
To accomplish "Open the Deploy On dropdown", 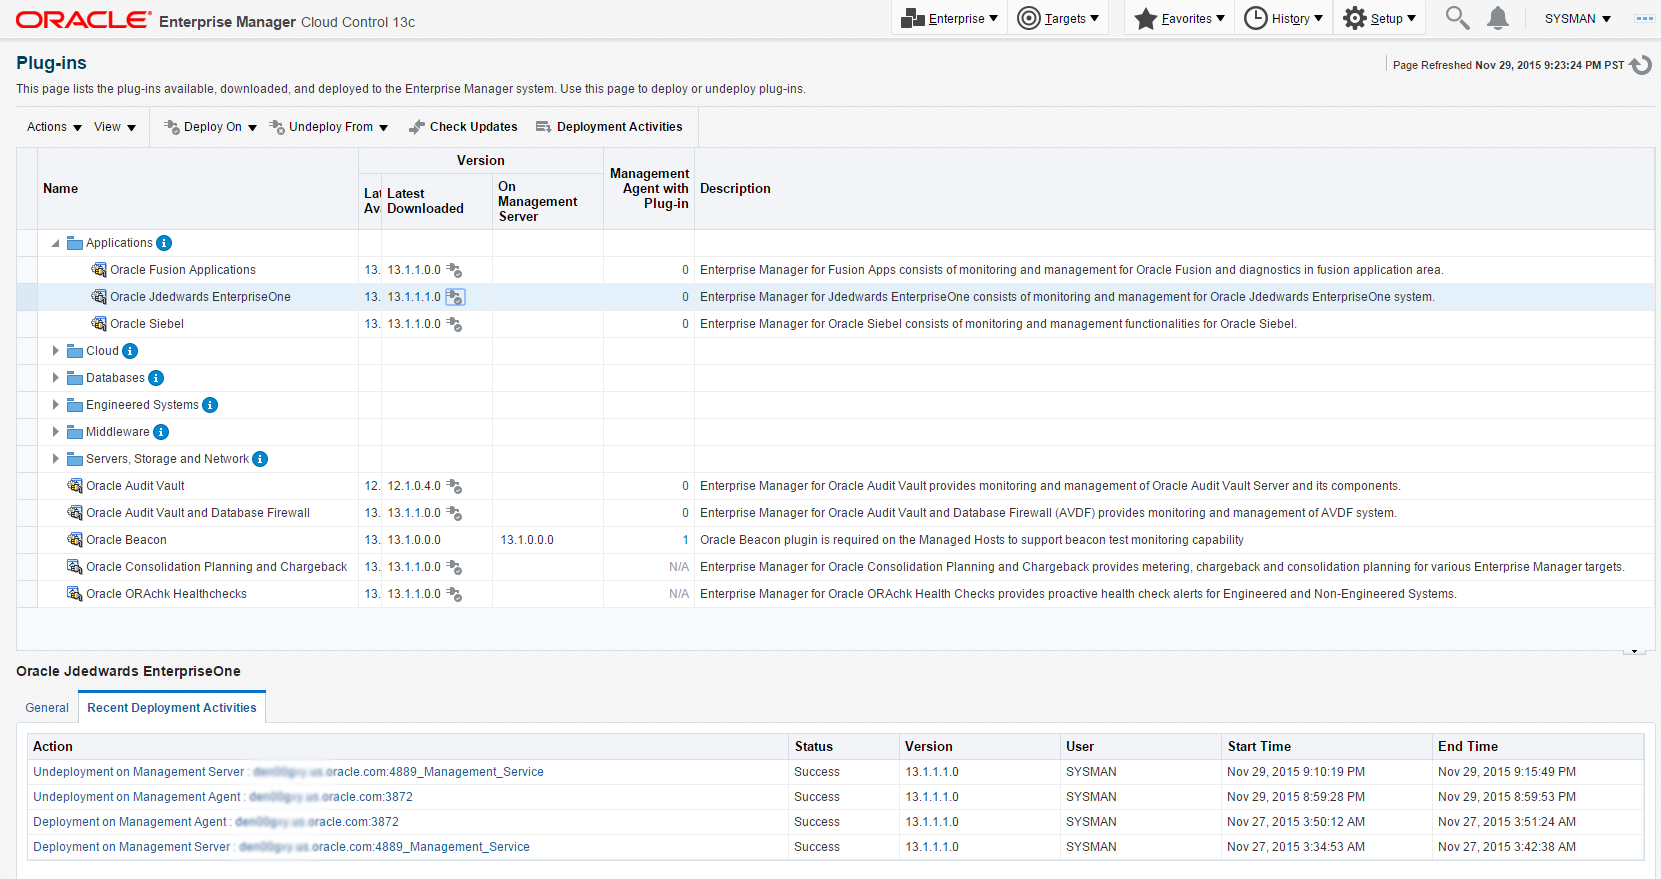I will coord(211,127).
